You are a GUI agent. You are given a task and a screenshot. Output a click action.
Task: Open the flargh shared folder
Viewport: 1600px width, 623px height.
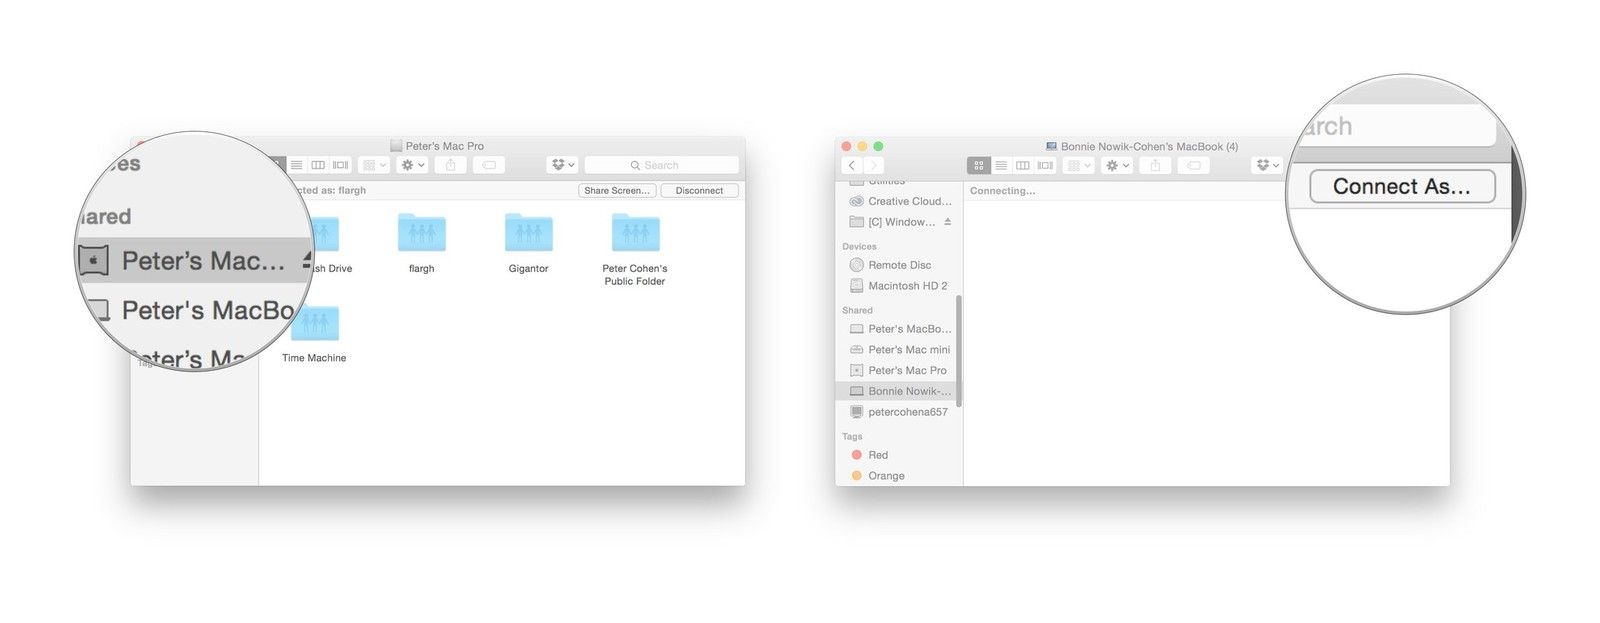pos(421,234)
